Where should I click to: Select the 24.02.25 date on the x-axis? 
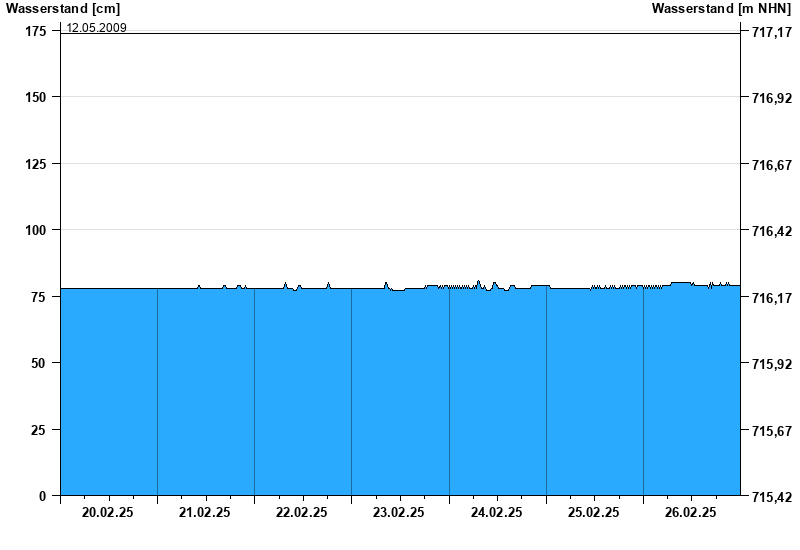click(x=497, y=512)
